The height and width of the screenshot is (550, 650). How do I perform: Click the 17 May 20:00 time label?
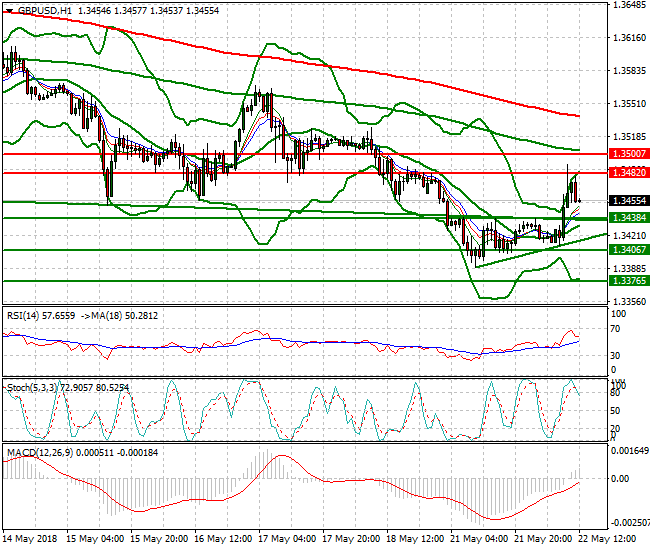pyautogui.click(x=351, y=539)
